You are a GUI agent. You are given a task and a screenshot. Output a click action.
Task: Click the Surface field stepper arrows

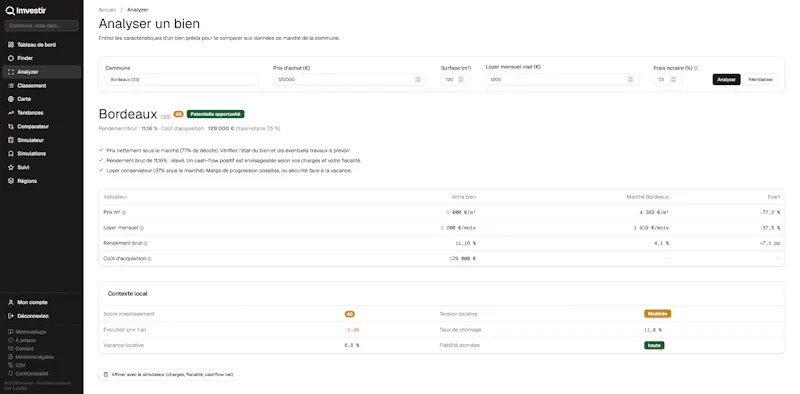pyautogui.click(x=461, y=80)
